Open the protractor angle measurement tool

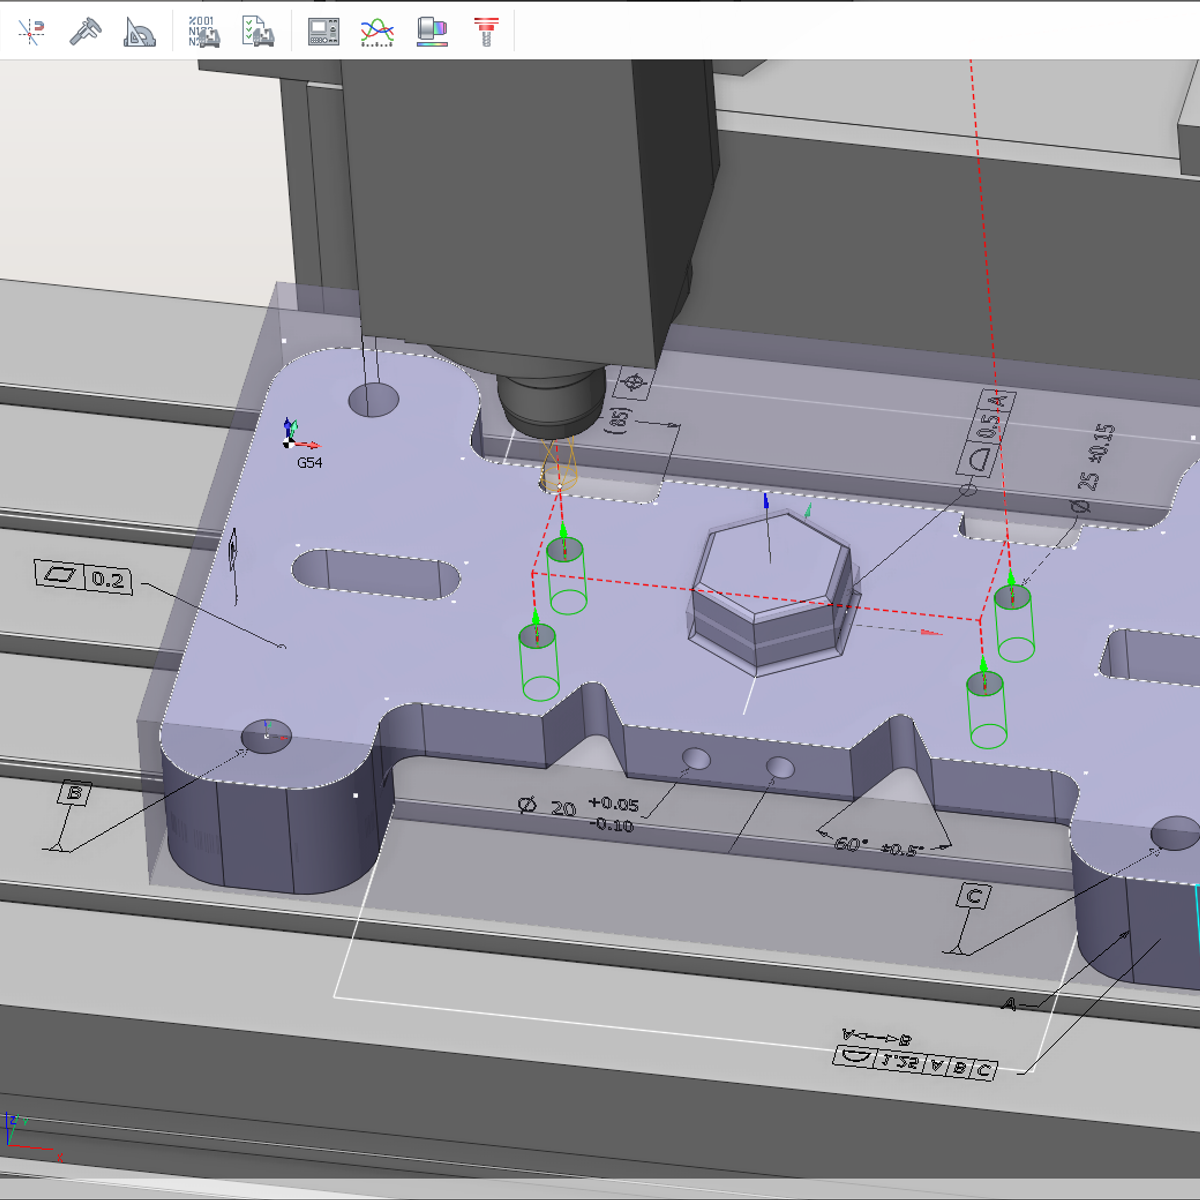click(x=139, y=32)
